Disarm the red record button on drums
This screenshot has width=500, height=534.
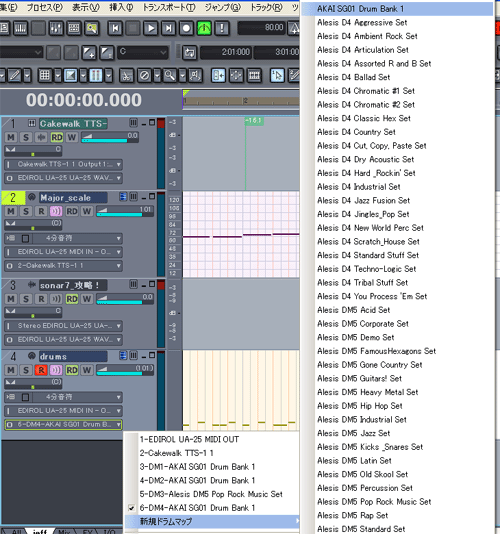(41, 370)
